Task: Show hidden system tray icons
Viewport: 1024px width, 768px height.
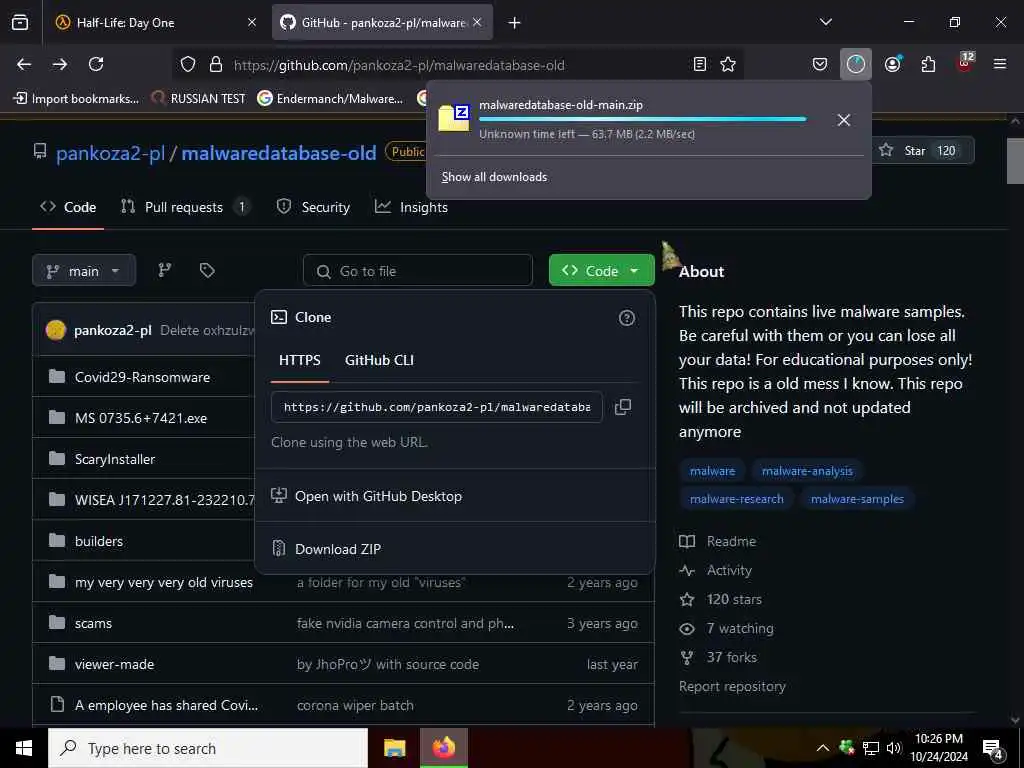Action: tap(823, 748)
